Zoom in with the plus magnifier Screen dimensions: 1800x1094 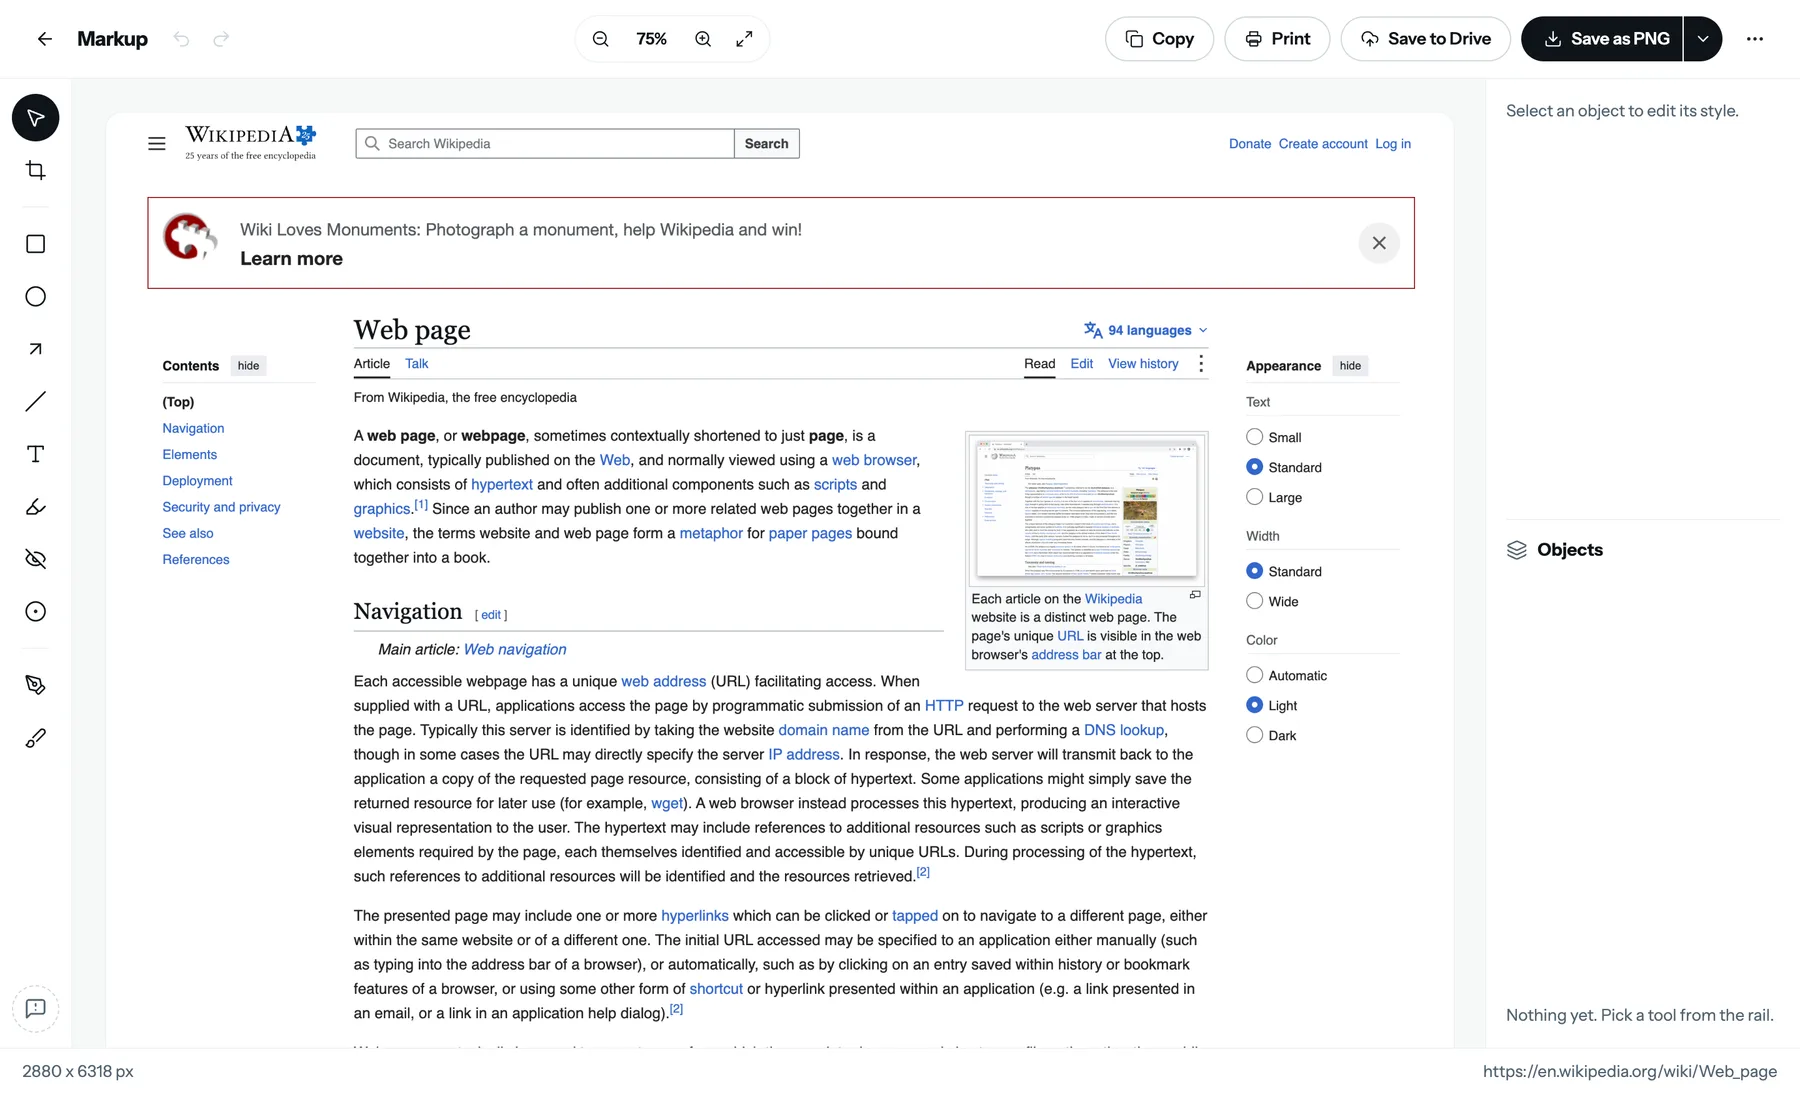pos(703,39)
